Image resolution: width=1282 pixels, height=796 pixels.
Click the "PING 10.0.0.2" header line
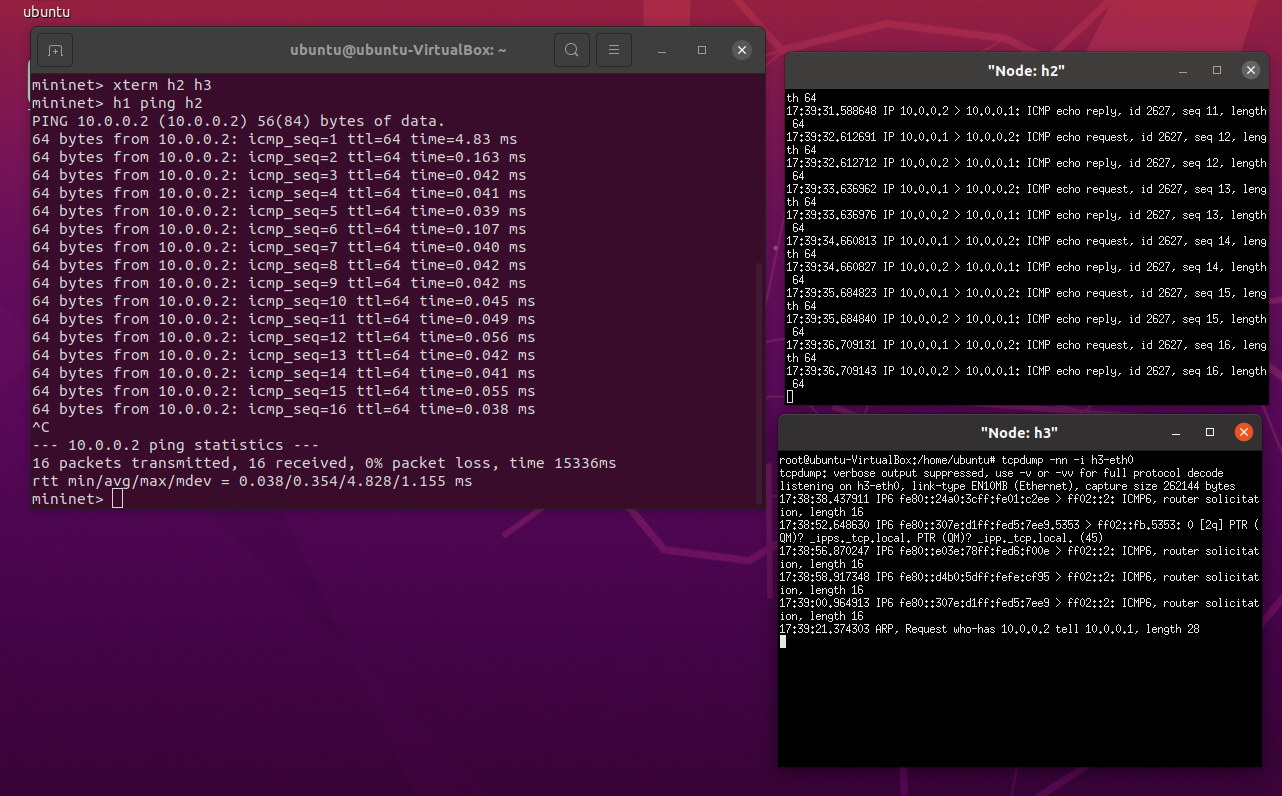(239, 121)
